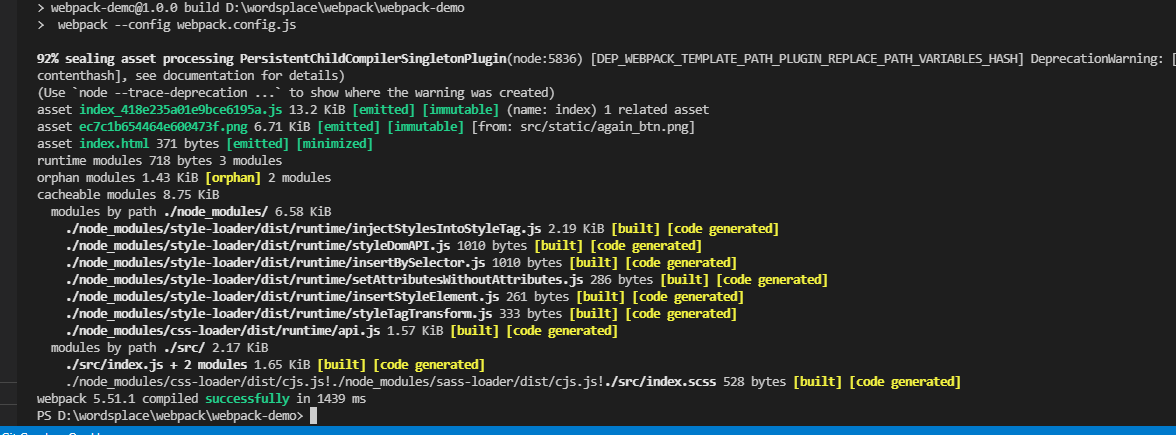1176x435 pixels.
Task: Click the styleTagTransform.js module path
Action: (x=279, y=314)
